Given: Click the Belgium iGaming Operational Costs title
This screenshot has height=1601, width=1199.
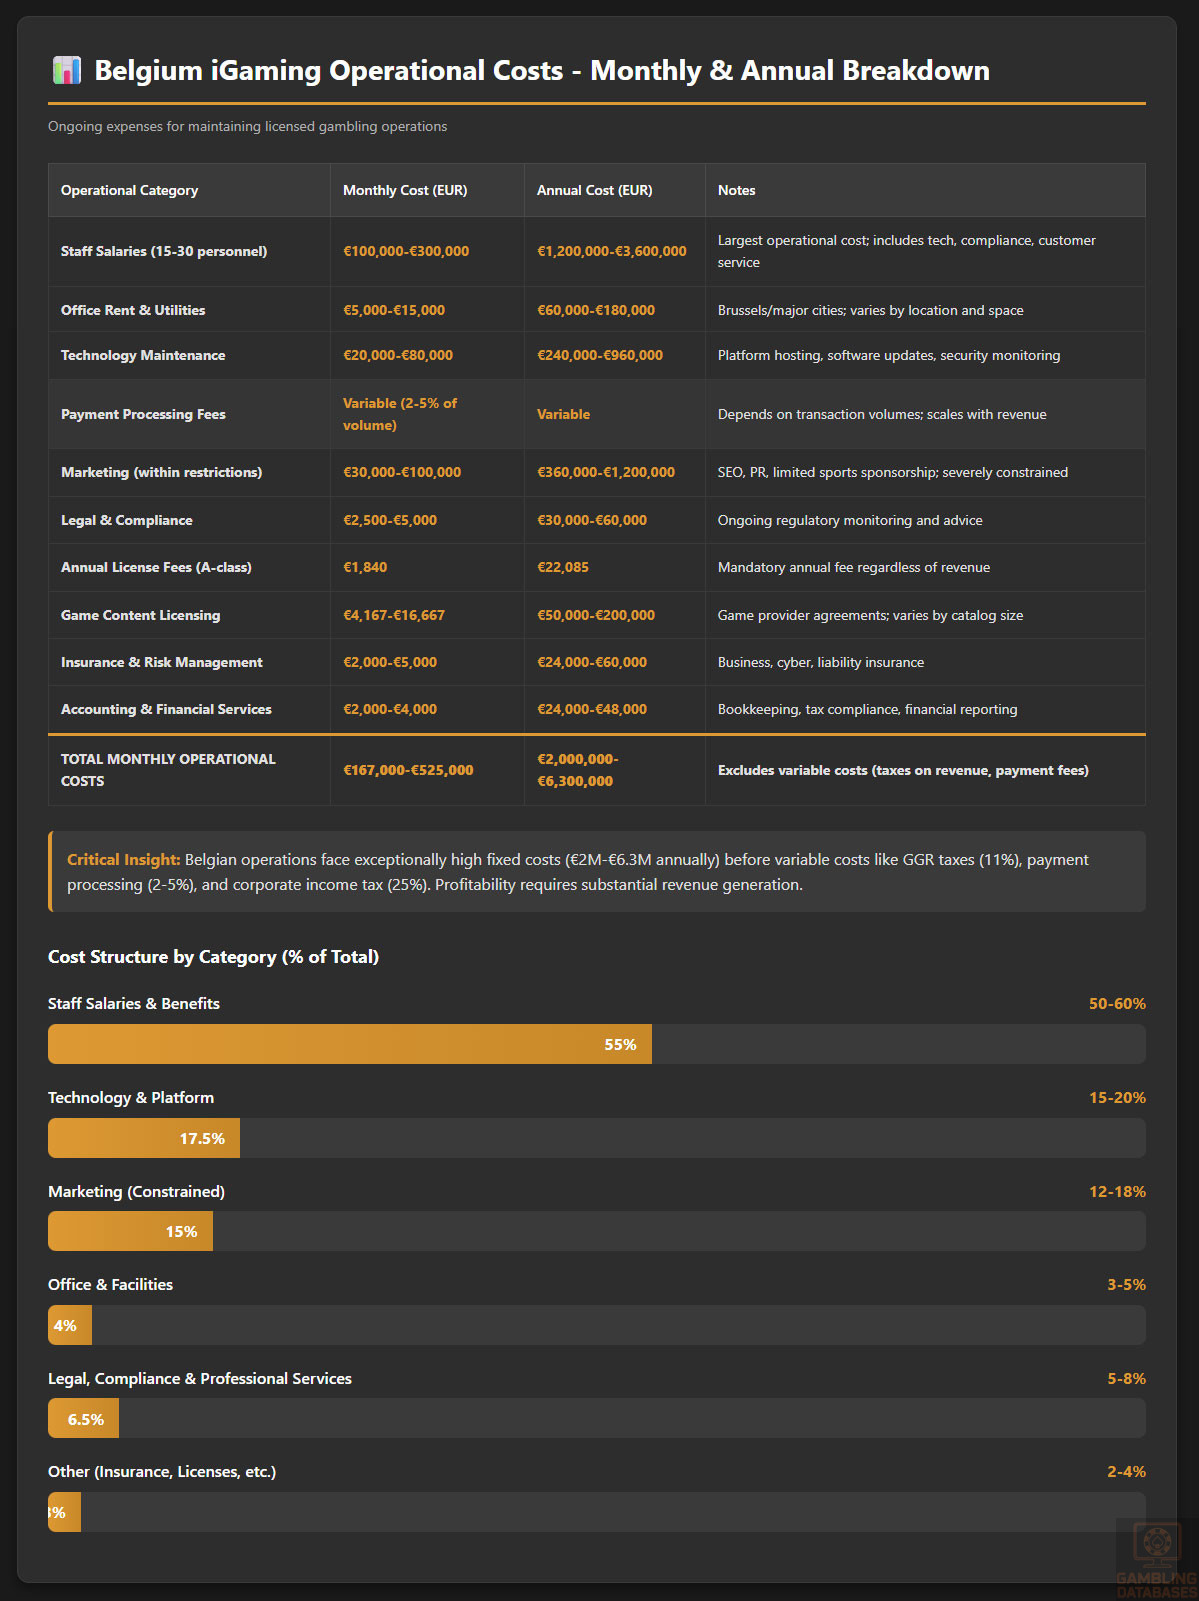Looking at the screenshot, I should click(x=541, y=71).
